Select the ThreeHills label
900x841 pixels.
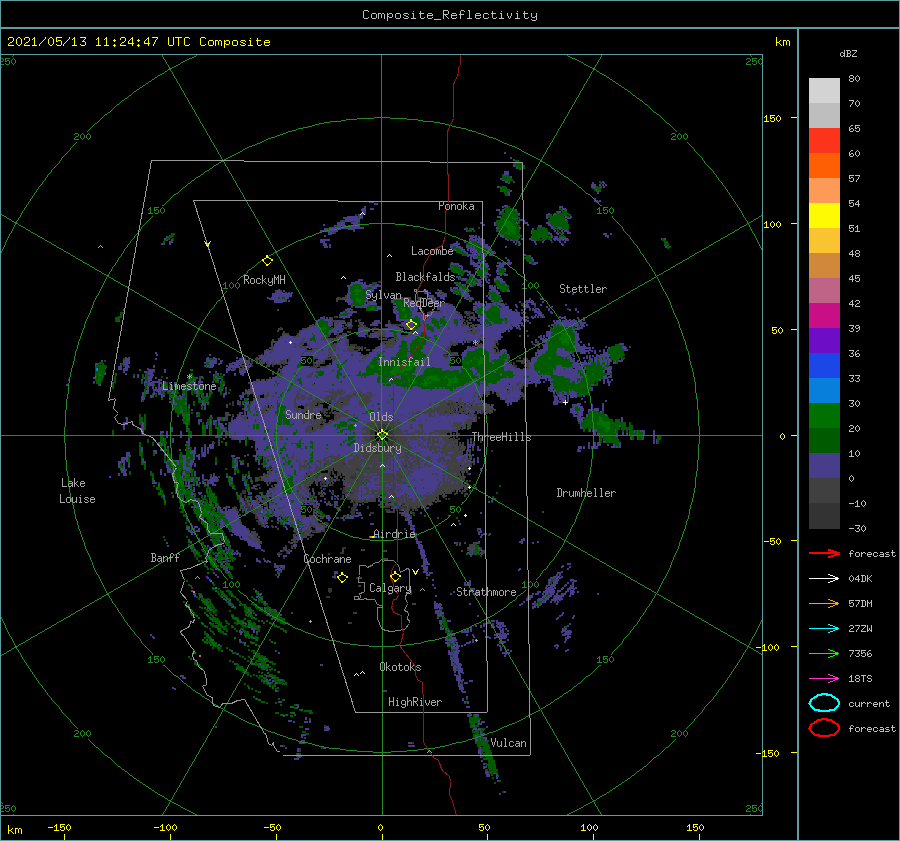click(x=501, y=437)
